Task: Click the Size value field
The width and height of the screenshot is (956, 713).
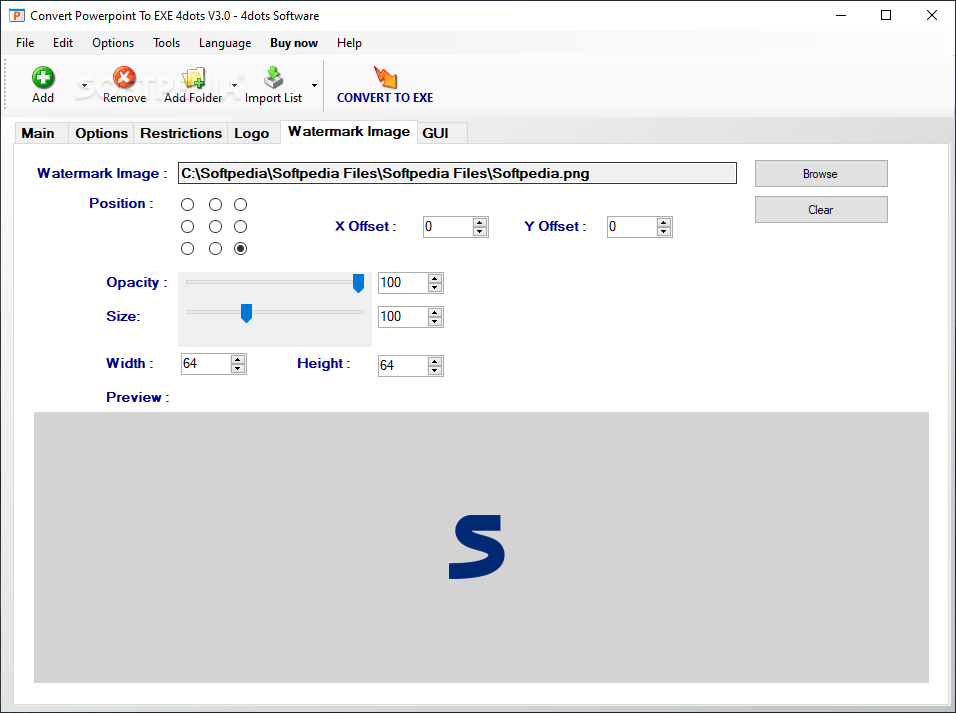Action: (x=403, y=317)
